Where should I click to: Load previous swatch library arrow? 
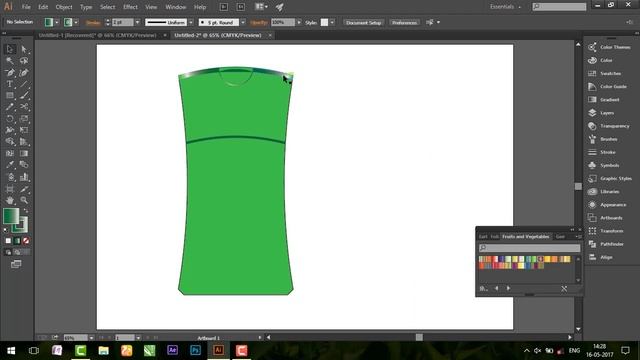click(496, 288)
